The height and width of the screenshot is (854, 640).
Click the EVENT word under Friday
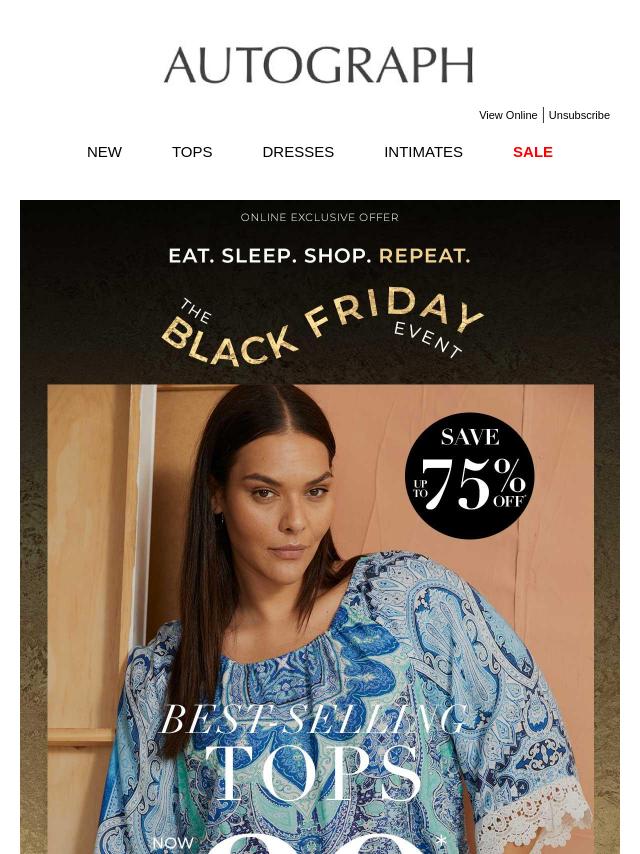(x=428, y=339)
